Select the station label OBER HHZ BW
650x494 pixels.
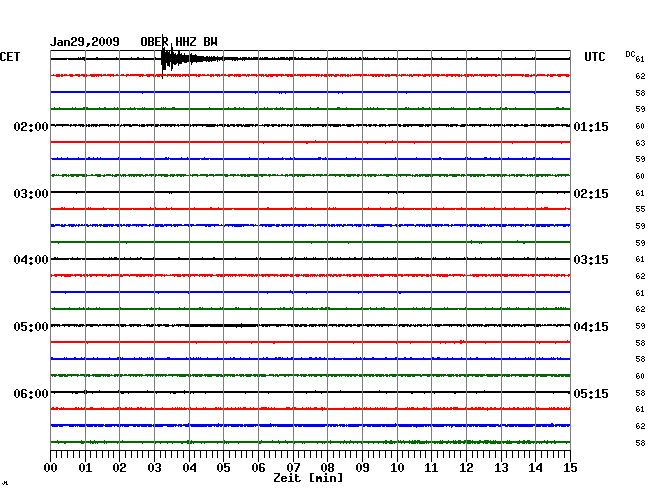coord(179,42)
